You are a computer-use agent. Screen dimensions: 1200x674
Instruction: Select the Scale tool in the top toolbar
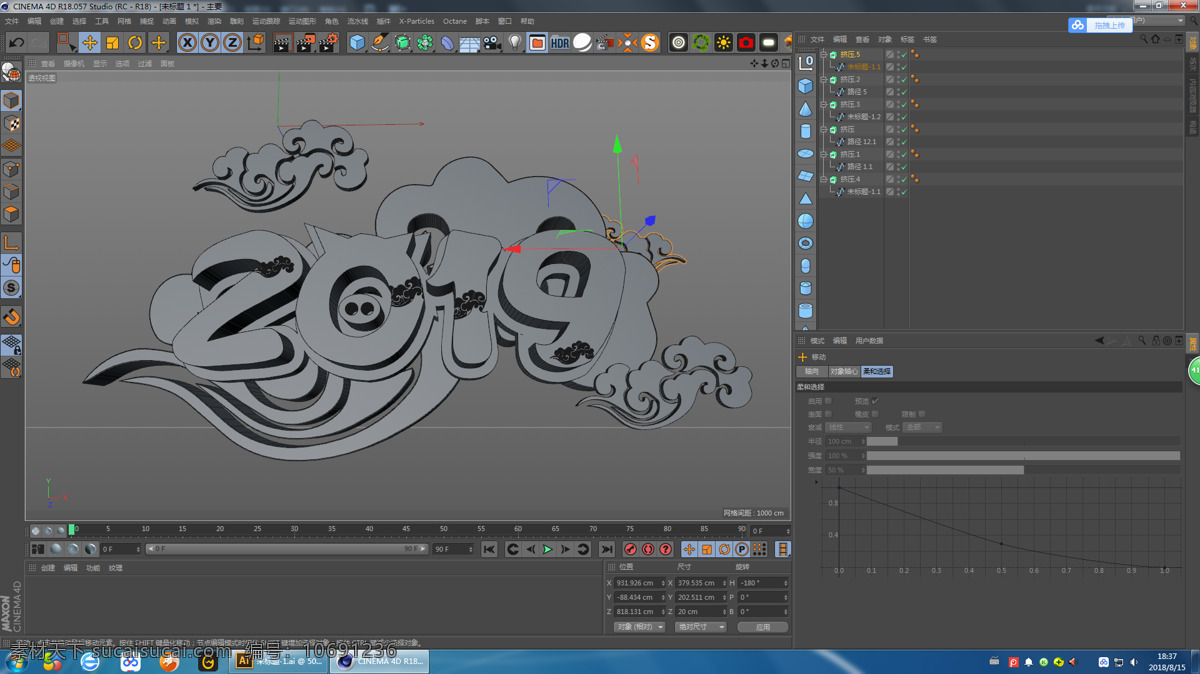point(112,42)
